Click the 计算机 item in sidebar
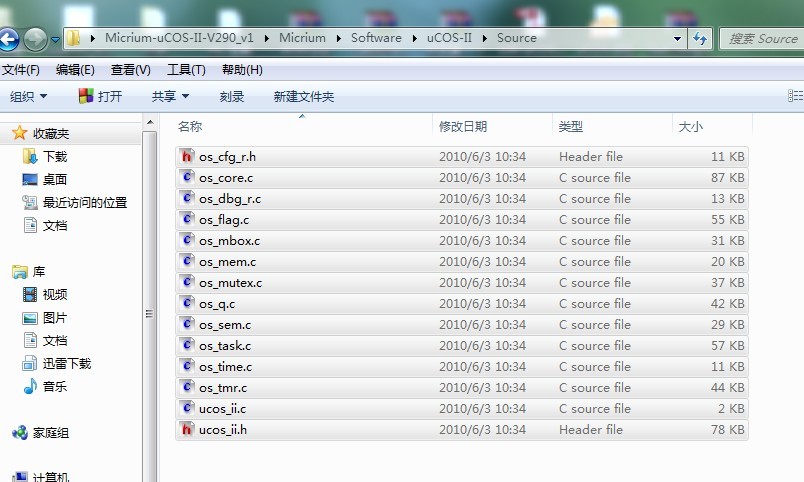This screenshot has height=482, width=804. [x=50, y=477]
